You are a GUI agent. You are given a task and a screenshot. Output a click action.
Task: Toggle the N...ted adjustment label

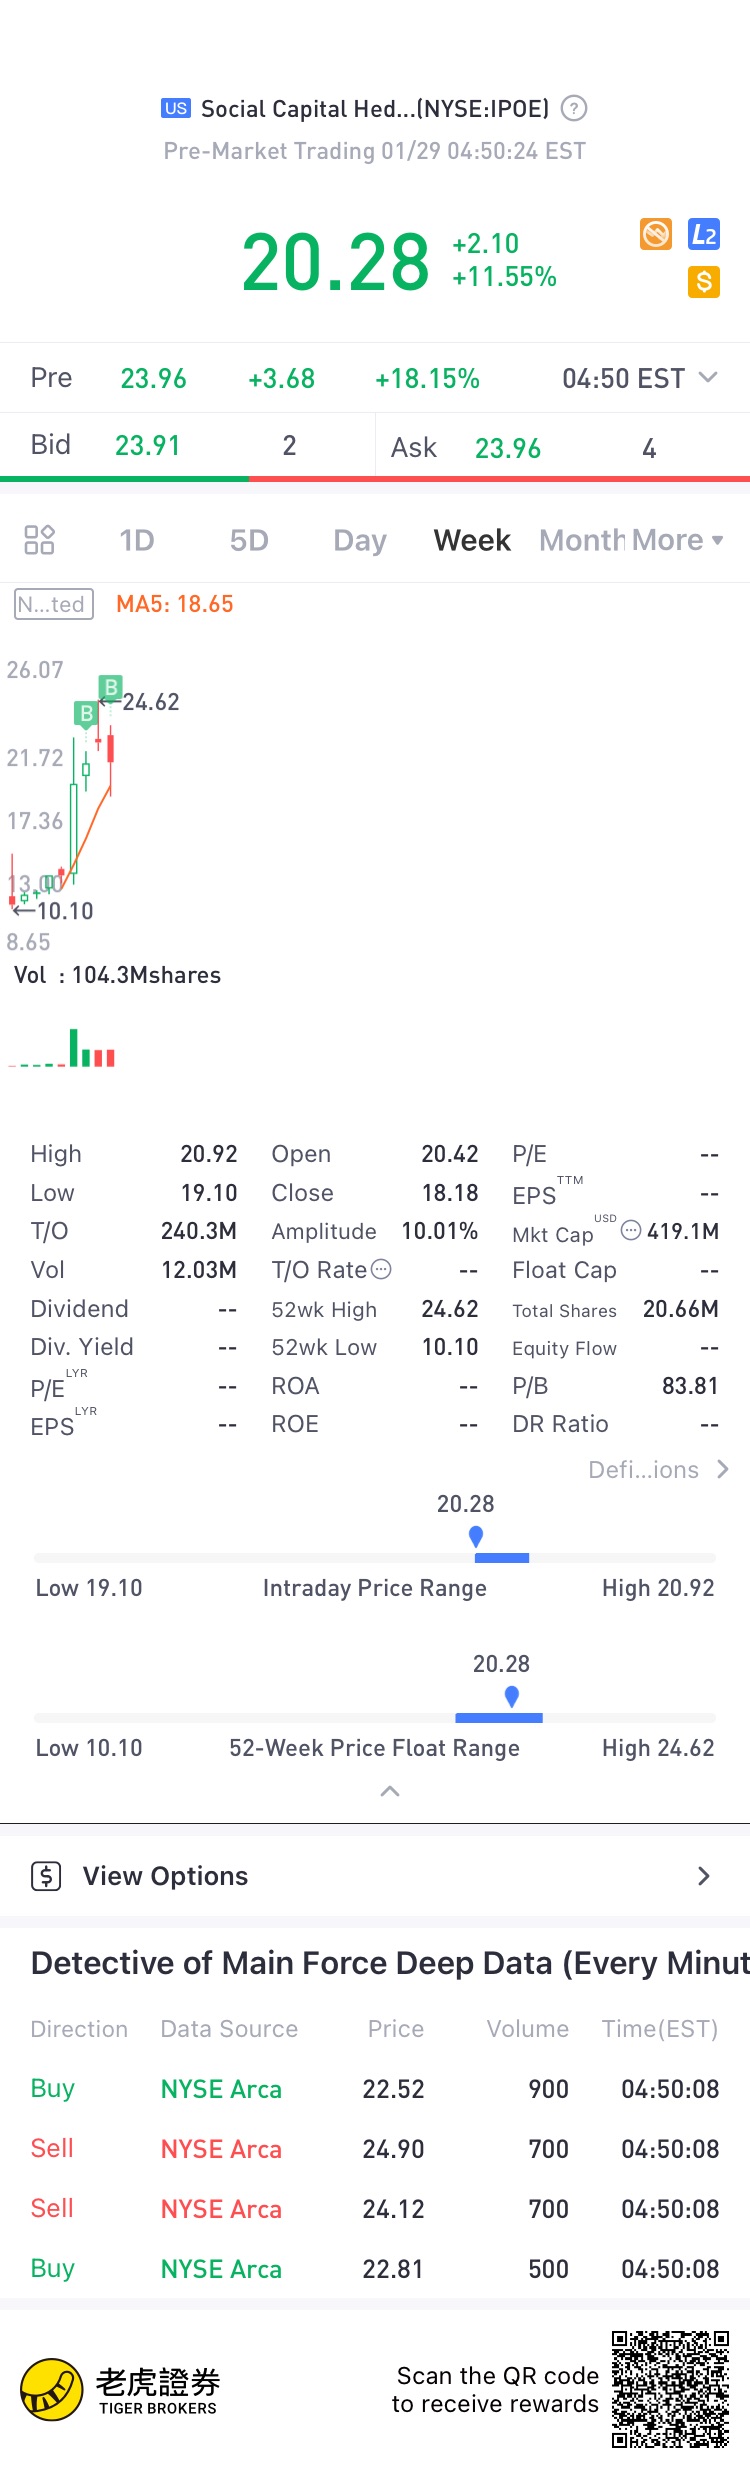click(54, 604)
